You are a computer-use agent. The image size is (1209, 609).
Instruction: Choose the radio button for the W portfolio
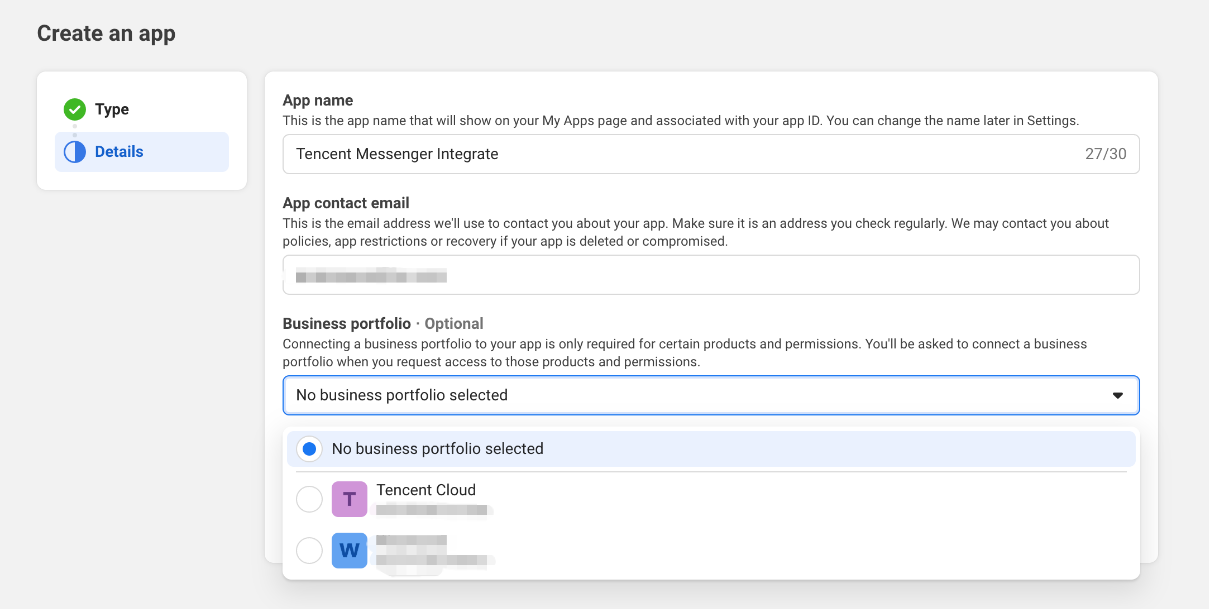[x=310, y=550]
